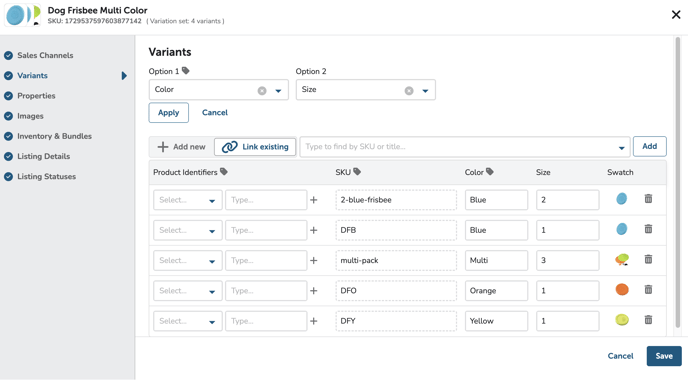Image resolution: width=688 pixels, height=392 pixels.
Task: Click tag icon beside Product Identifiers header
Action: pos(224,172)
